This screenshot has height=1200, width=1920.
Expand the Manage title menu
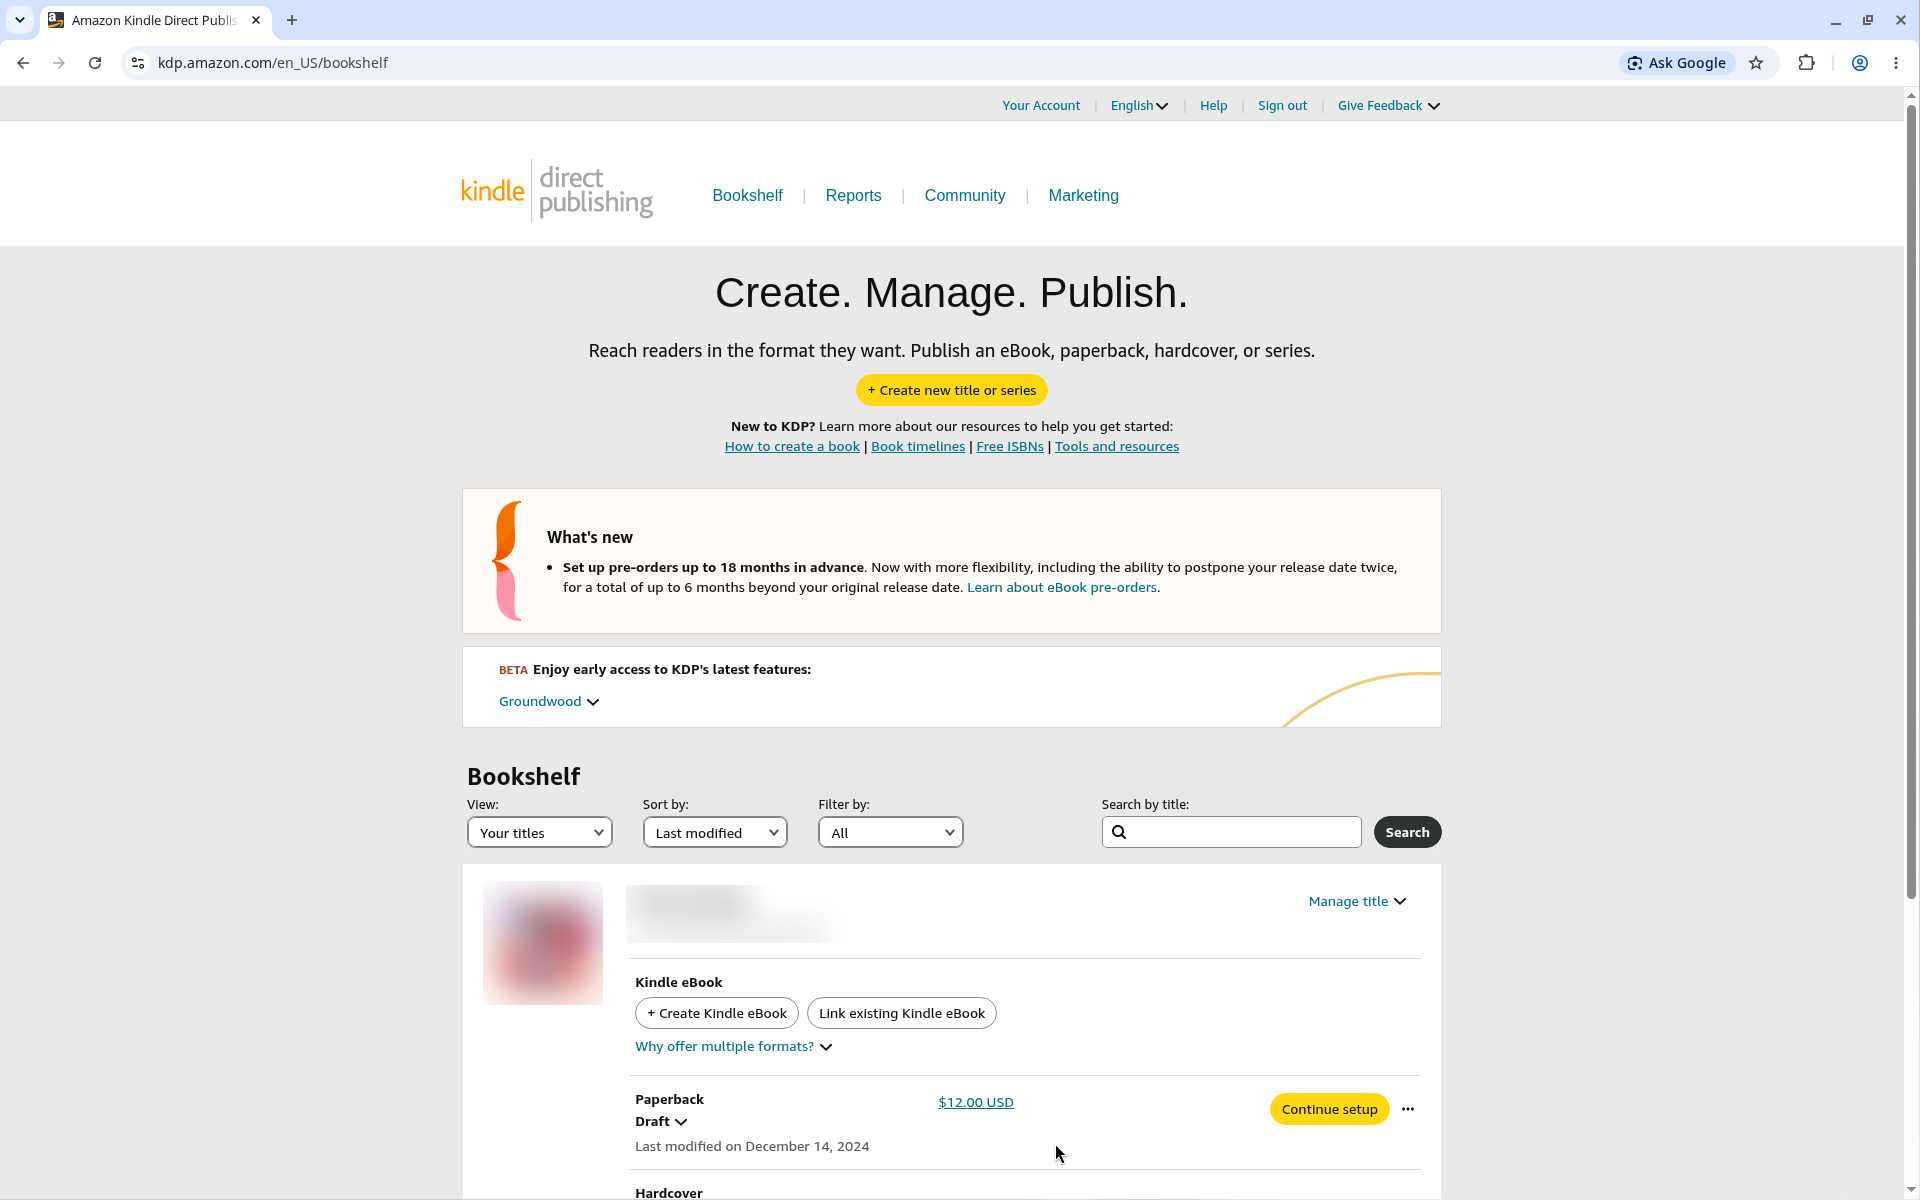1357,902
